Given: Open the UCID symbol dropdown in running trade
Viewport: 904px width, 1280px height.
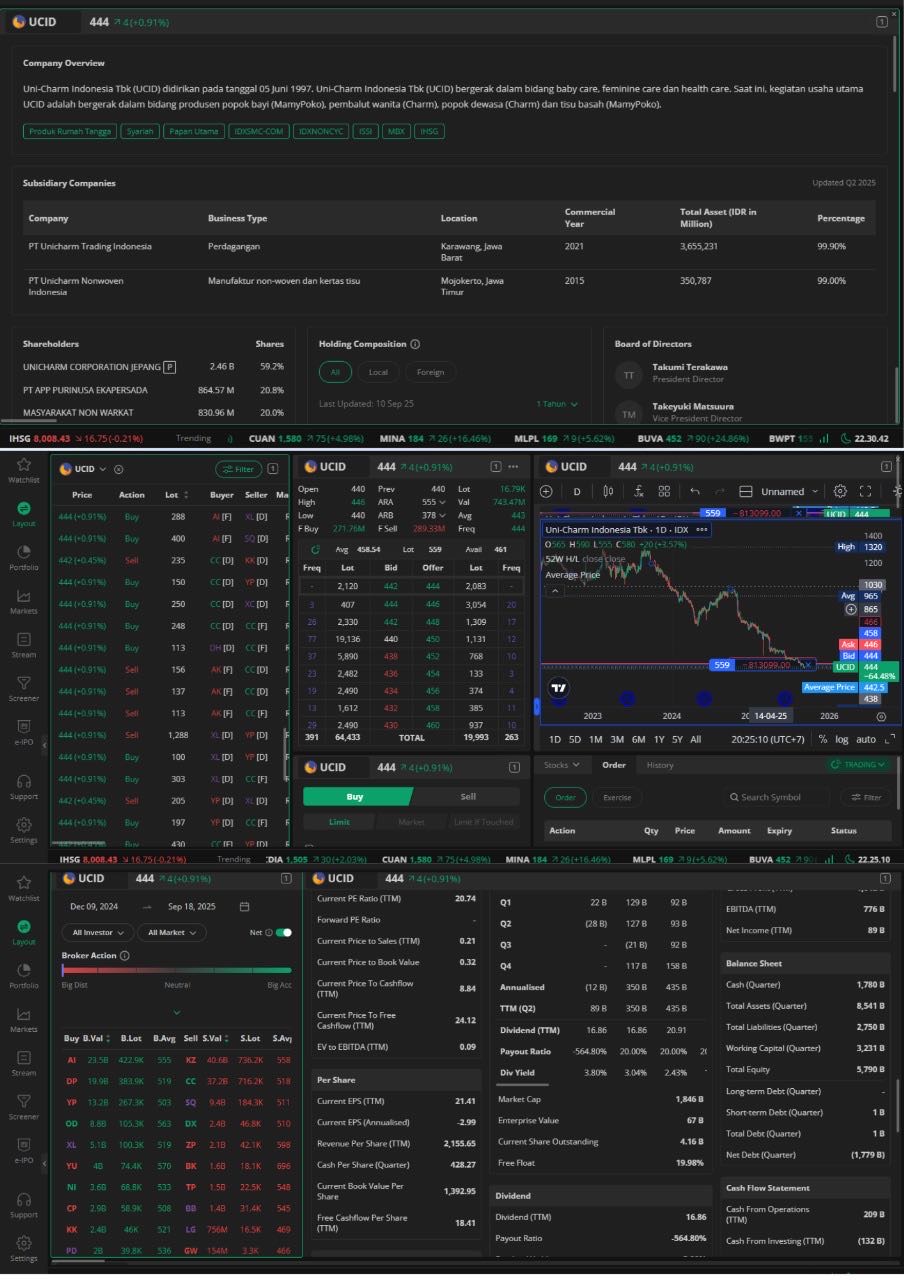Looking at the screenshot, I should coord(83,469).
